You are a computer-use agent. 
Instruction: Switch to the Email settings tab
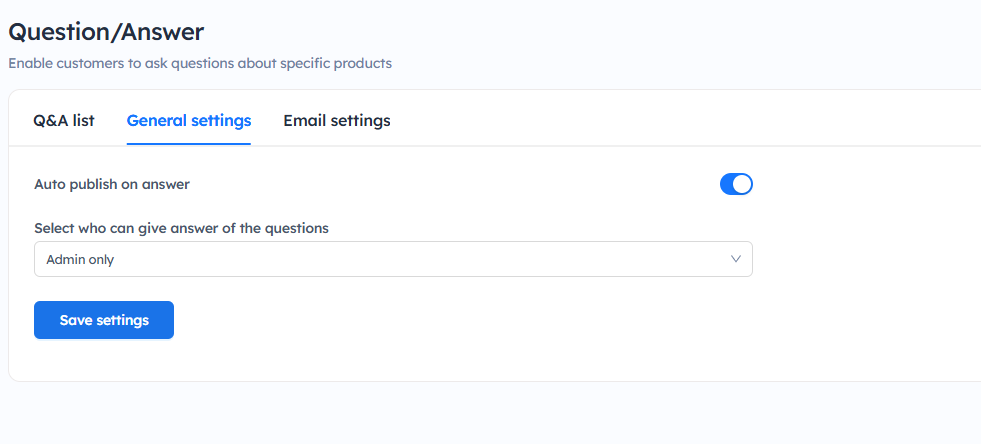point(337,121)
